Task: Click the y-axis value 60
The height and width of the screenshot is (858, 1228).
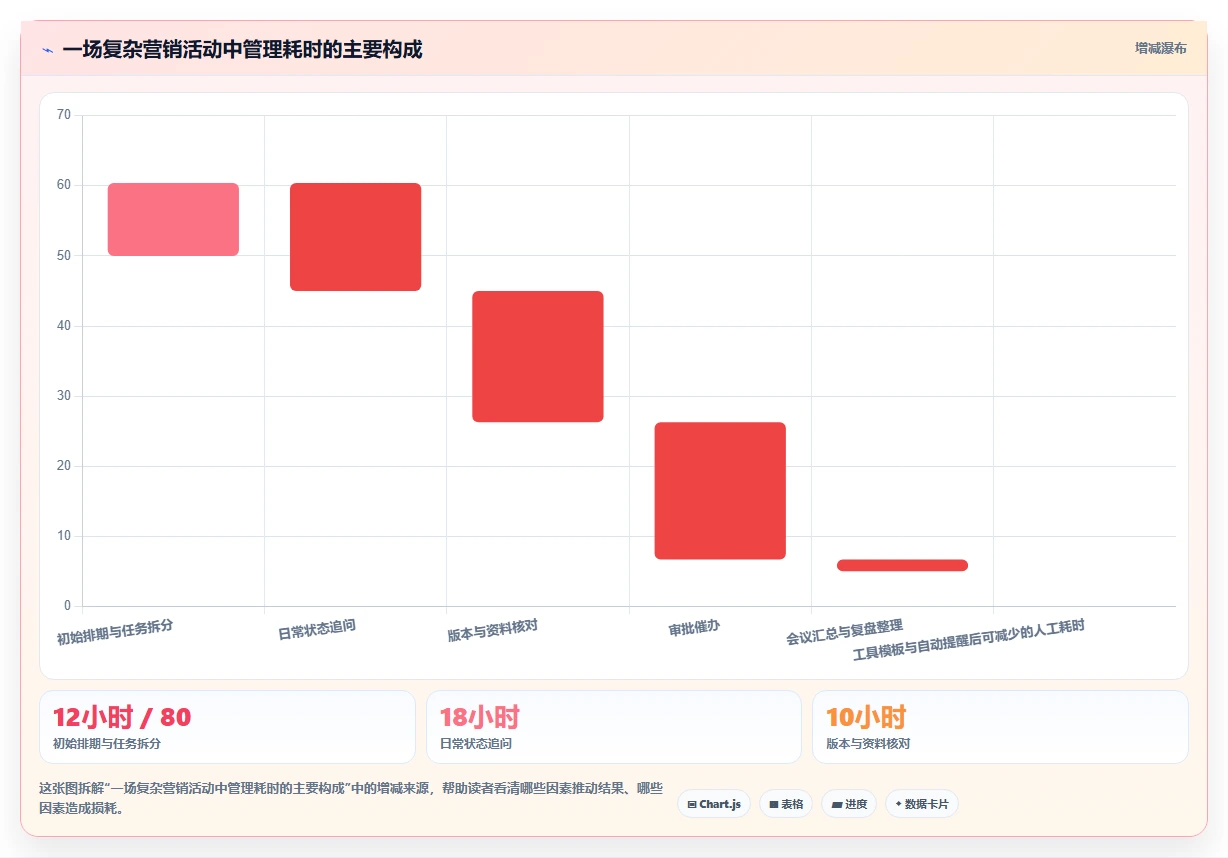Action: point(64,185)
